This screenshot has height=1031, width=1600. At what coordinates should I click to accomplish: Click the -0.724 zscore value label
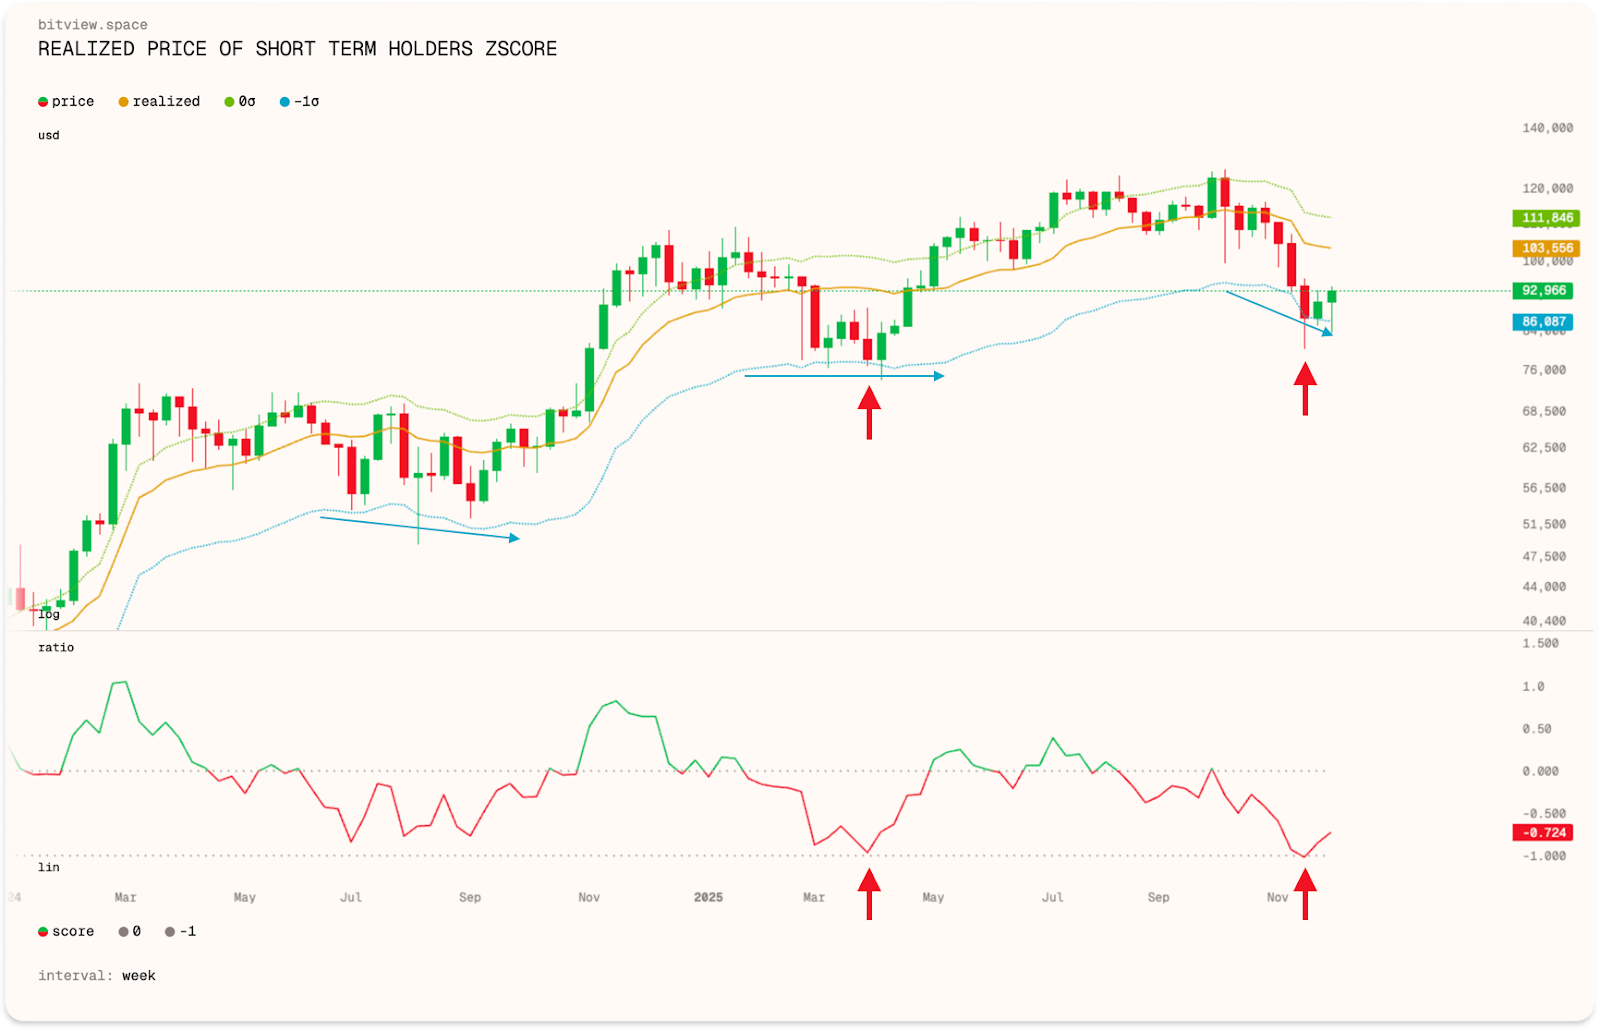(1541, 832)
